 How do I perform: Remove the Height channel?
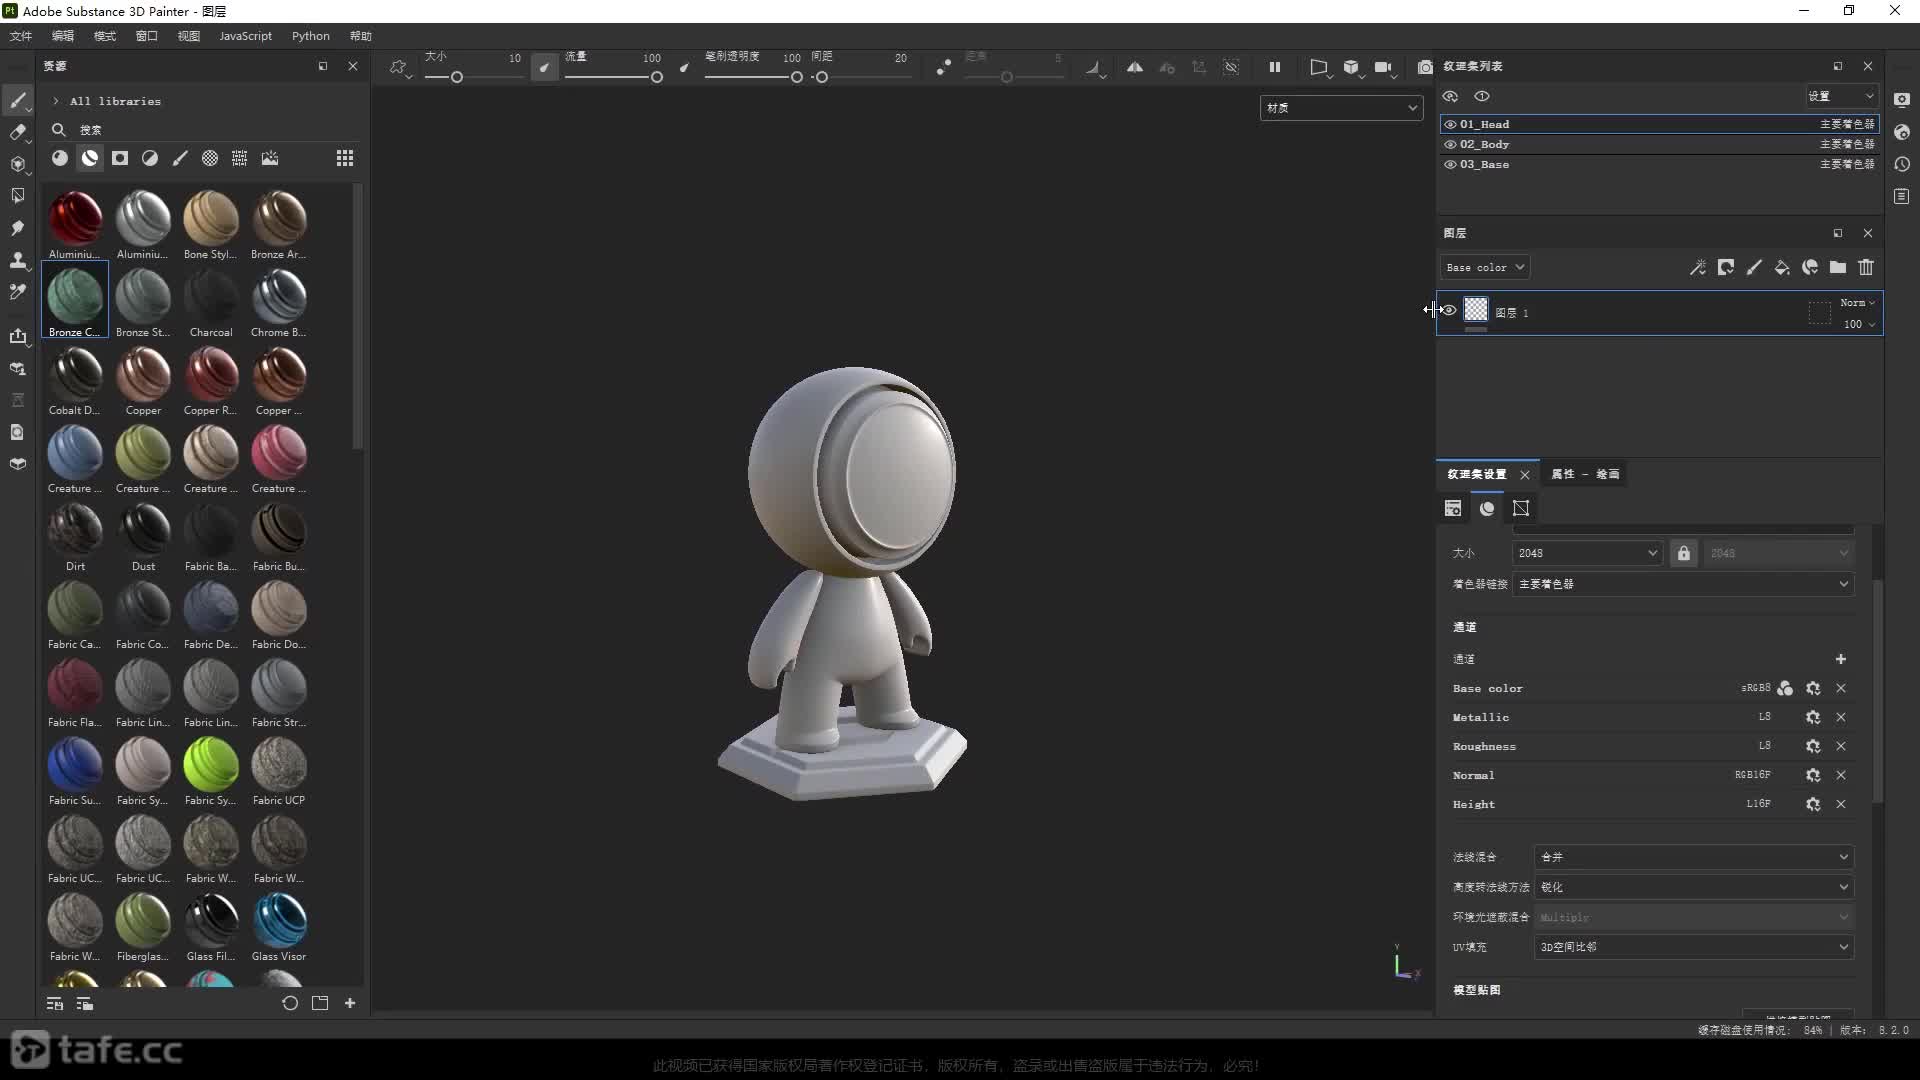pos(1841,804)
